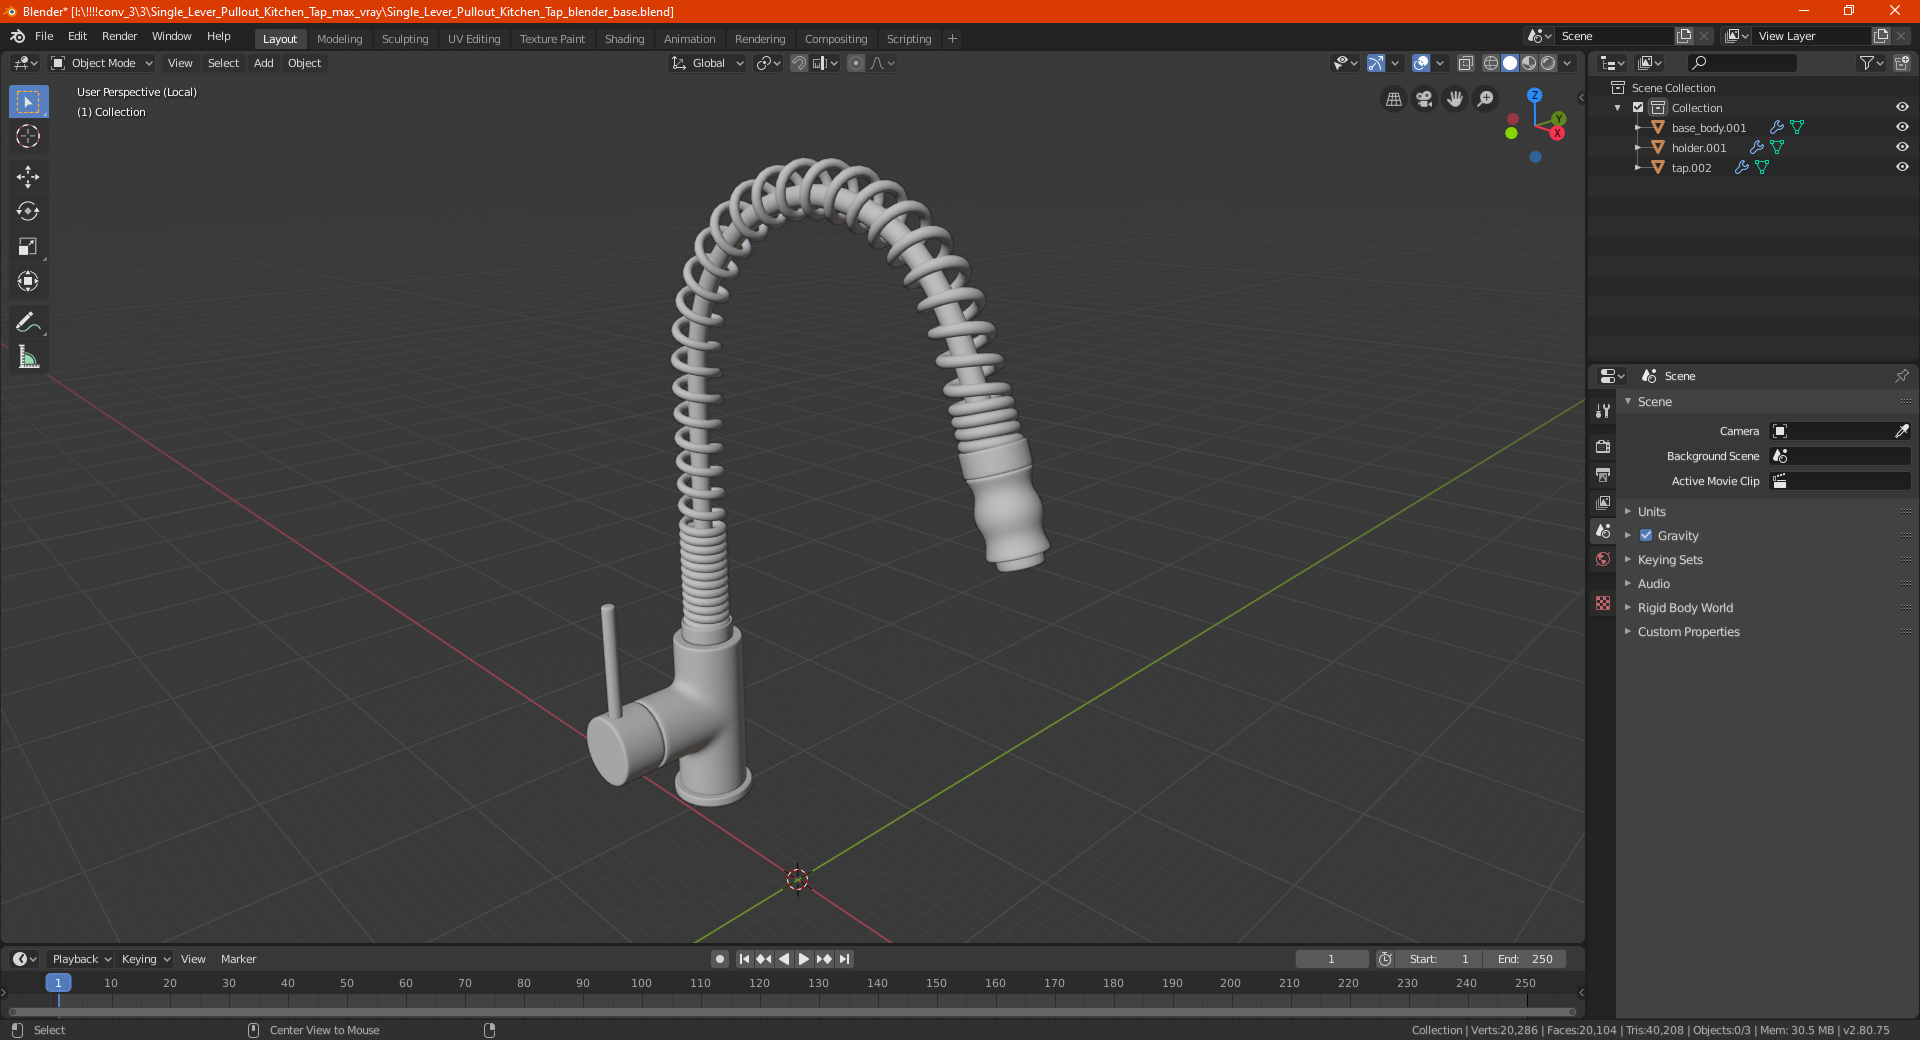Select the Annotate tool

tap(28, 322)
